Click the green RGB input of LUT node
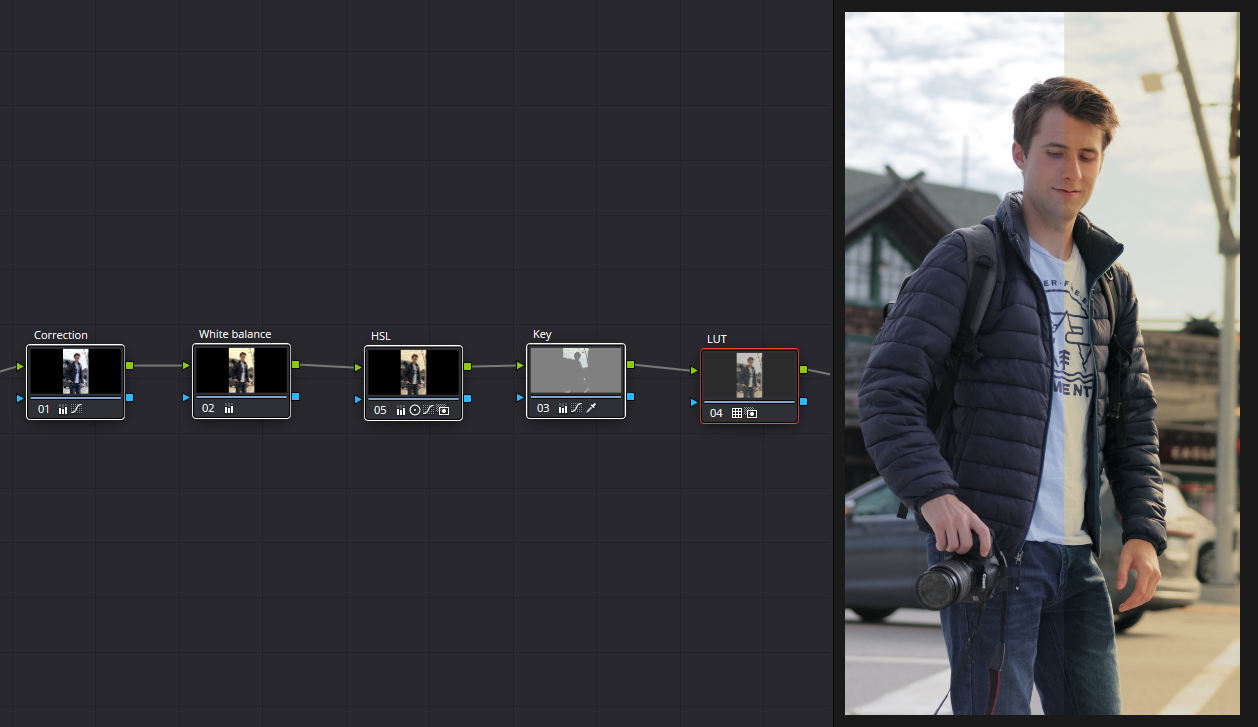 [x=694, y=371]
